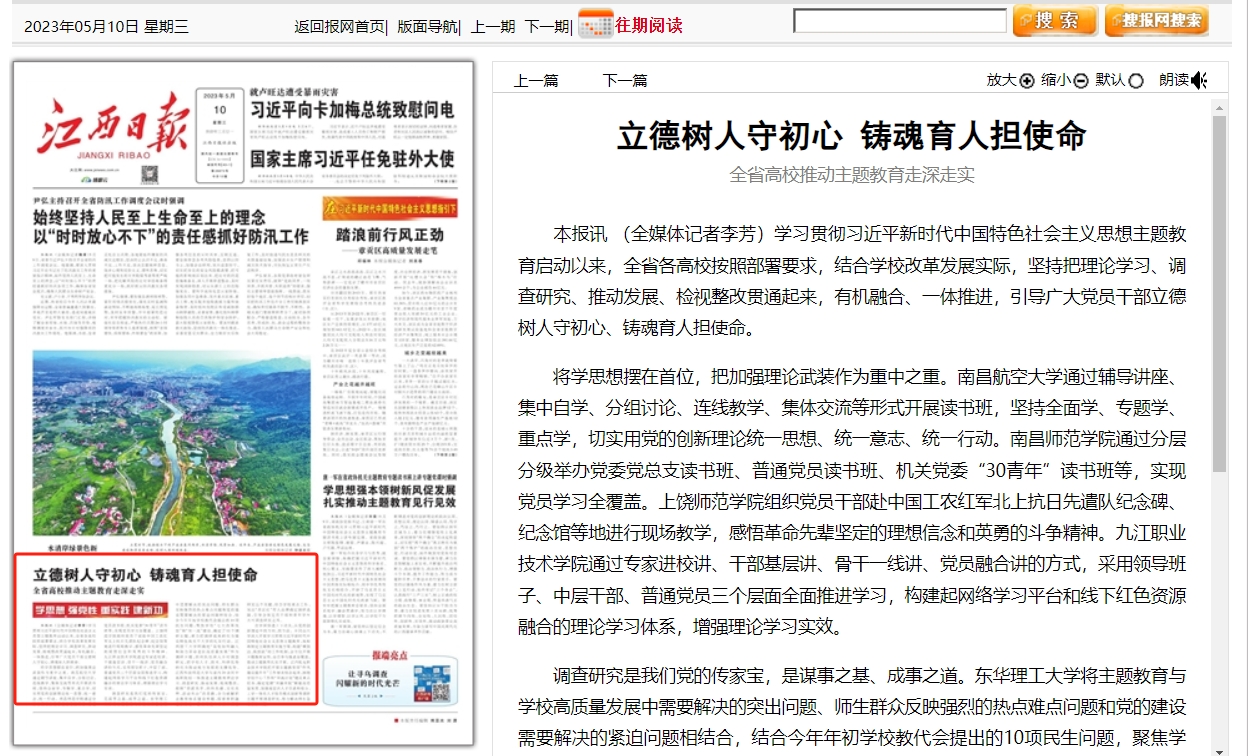Click article title 立德树人守初心 铸魂育人担使命
Image resolution: width=1248 pixels, height=756 pixels.
(852, 136)
